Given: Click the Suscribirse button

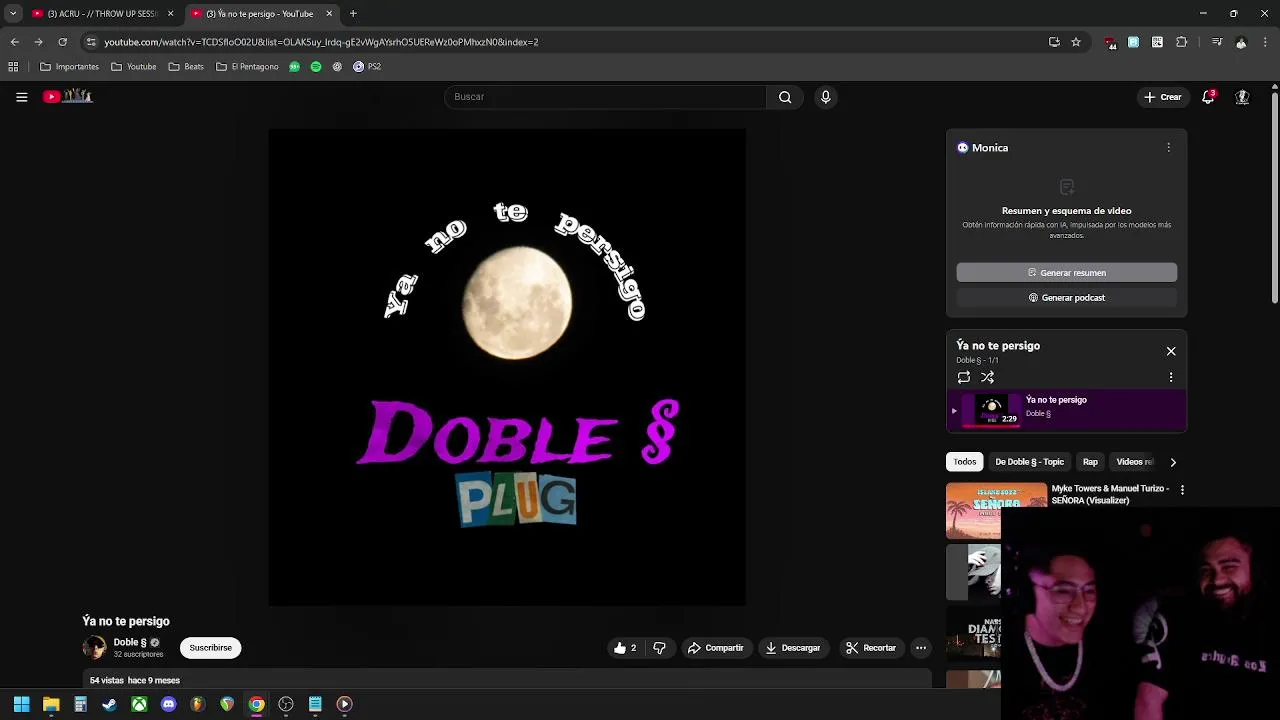Looking at the screenshot, I should (210, 648).
